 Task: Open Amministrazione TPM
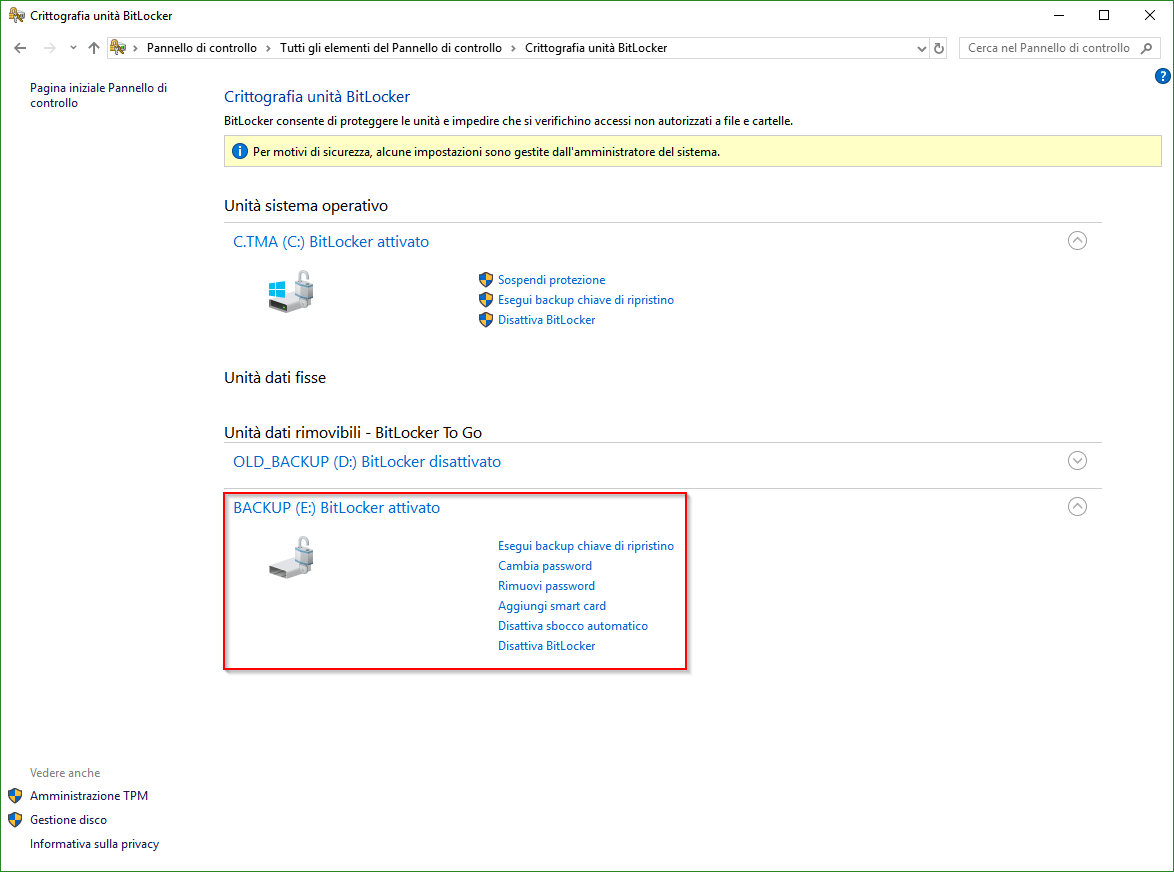[89, 796]
